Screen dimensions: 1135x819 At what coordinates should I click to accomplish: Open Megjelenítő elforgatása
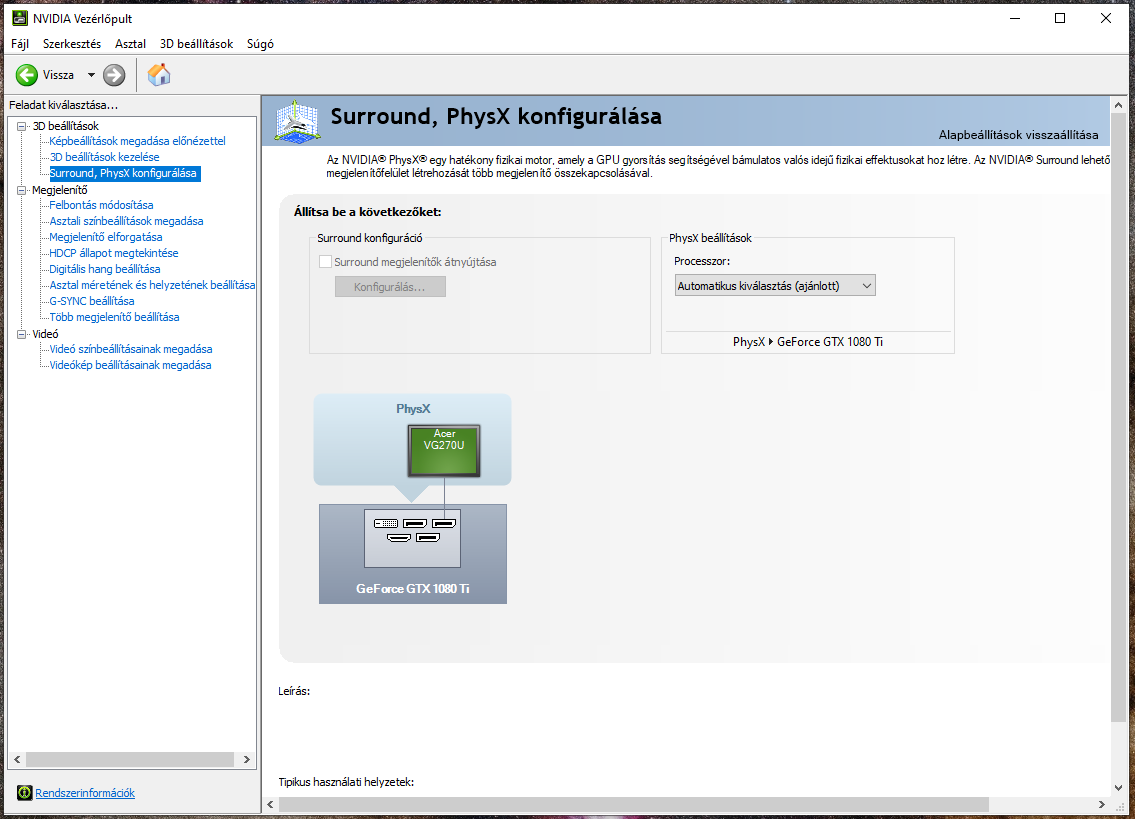(106, 237)
